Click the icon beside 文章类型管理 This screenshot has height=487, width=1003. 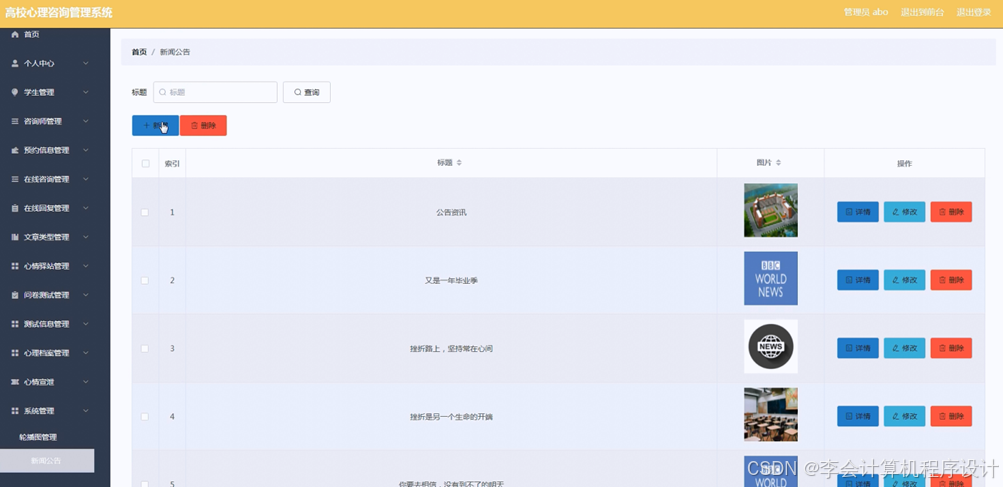pos(15,237)
